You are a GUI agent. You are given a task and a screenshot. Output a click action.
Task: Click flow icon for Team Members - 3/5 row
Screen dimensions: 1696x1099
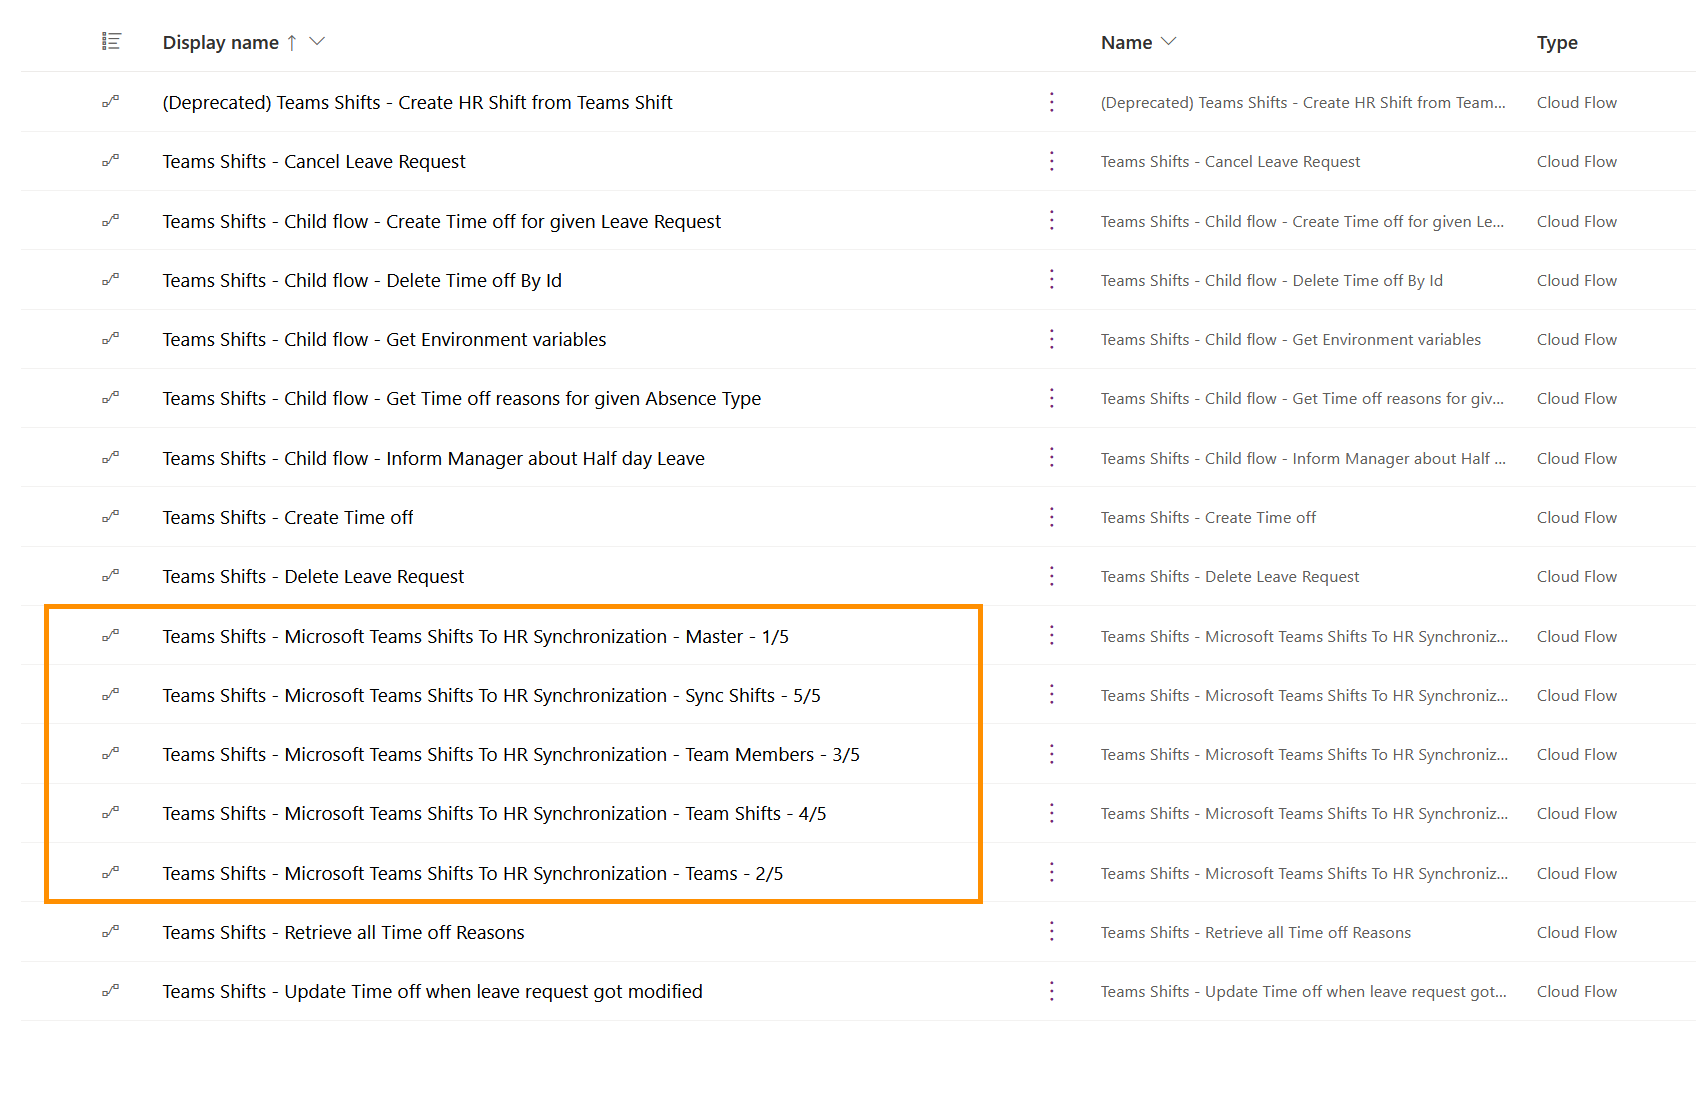tap(110, 753)
